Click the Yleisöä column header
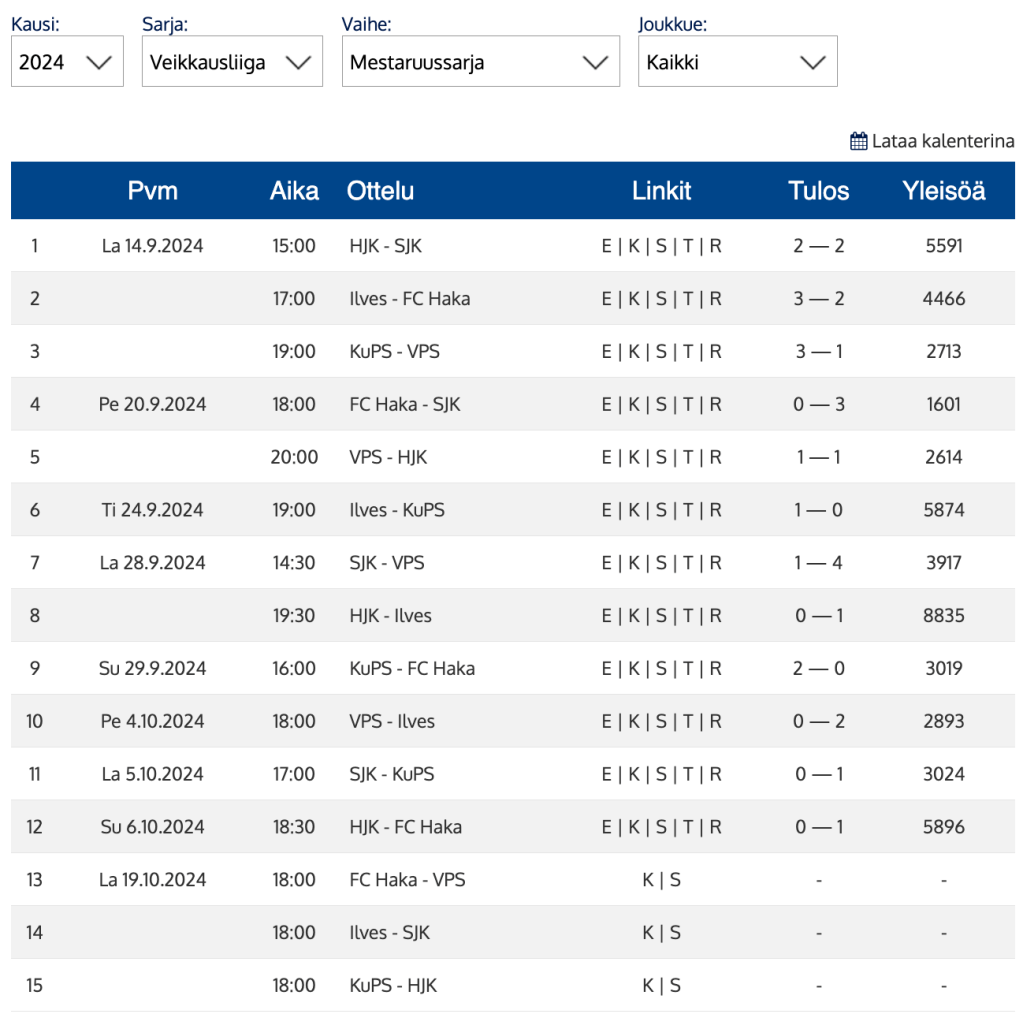The height and width of the screenshot is (1014, 1023). pyautogui.click(x=943, y=191)
